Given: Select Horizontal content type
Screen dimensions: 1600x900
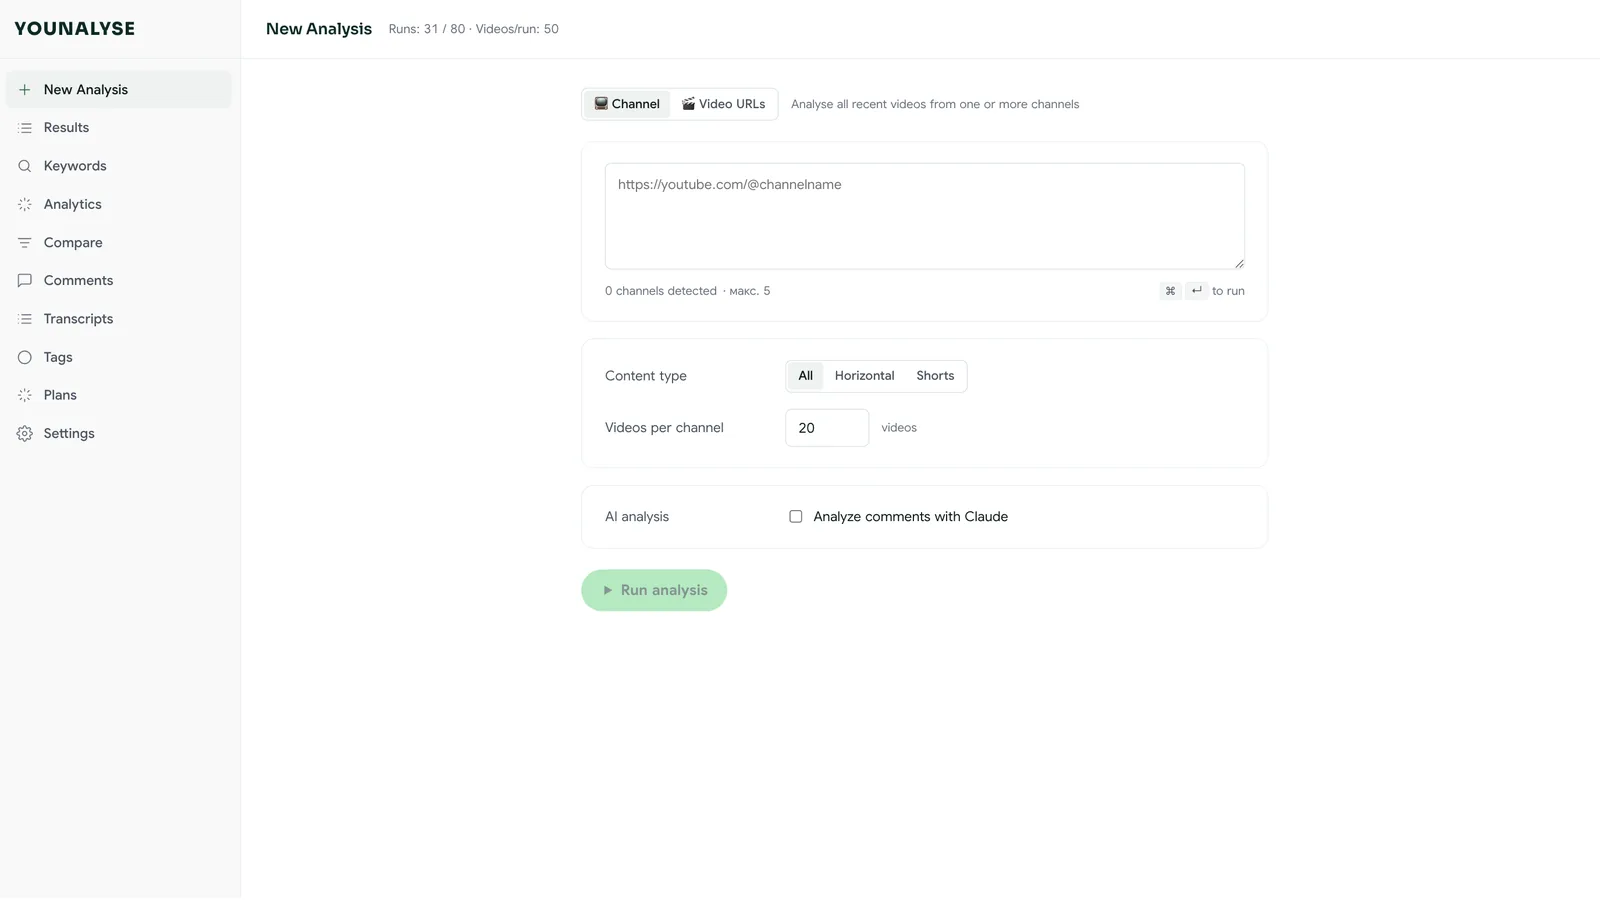Looking at the screenshot, I should point(865,376).
